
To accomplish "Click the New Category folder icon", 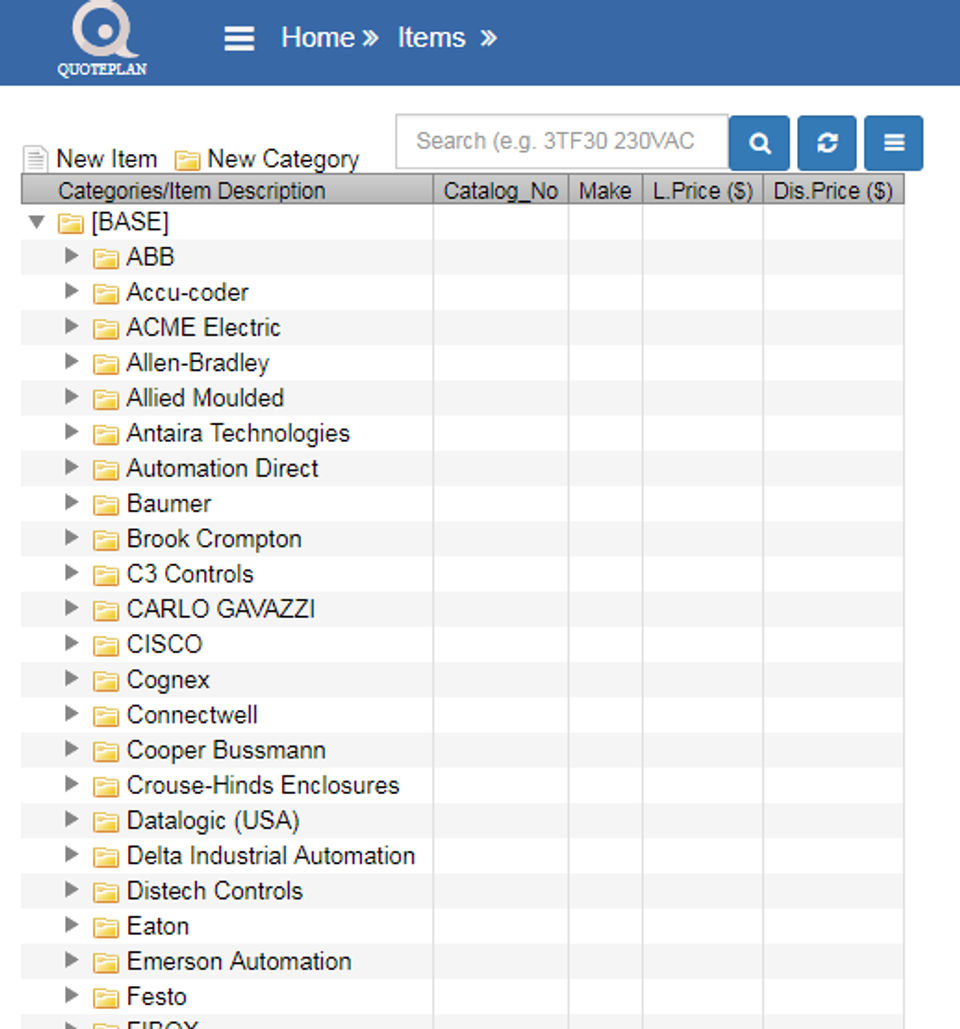I will coord(187,159).
